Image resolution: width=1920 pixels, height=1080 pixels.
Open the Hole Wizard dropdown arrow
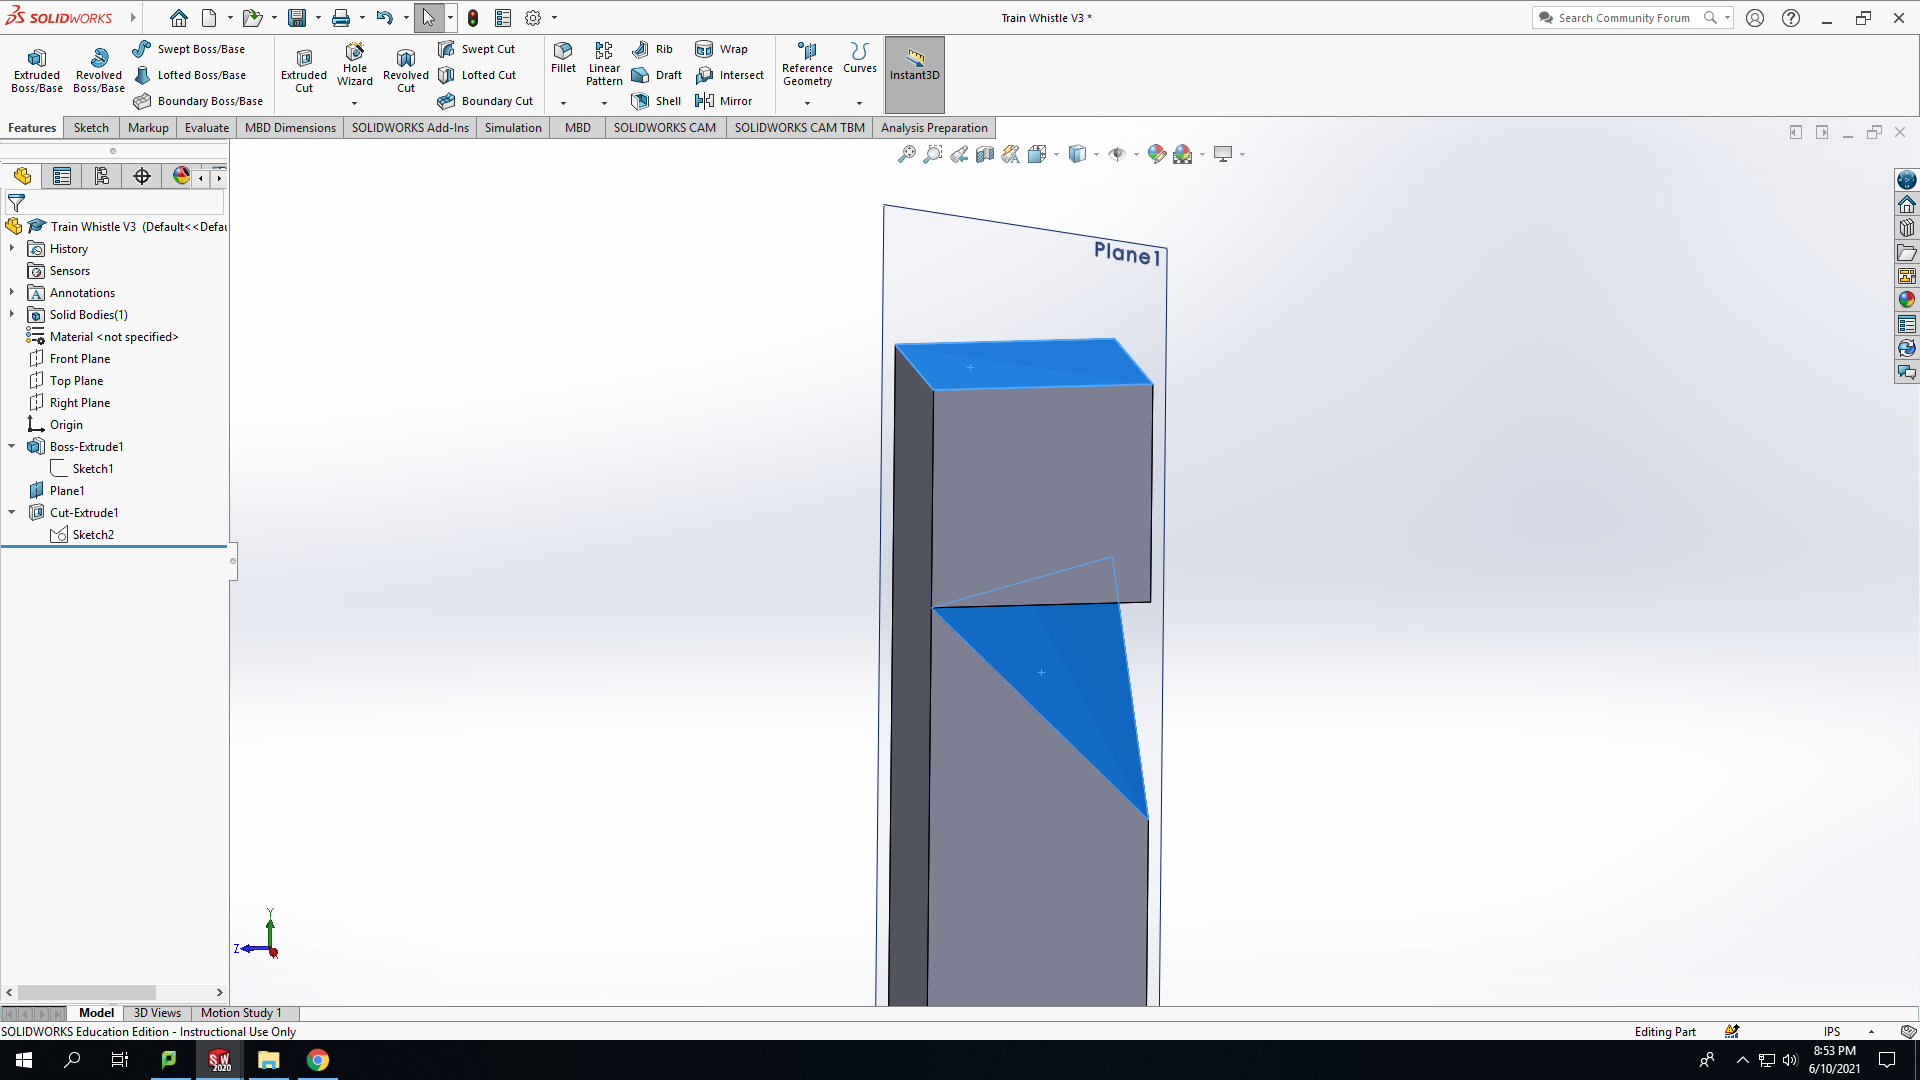[354, 103]
